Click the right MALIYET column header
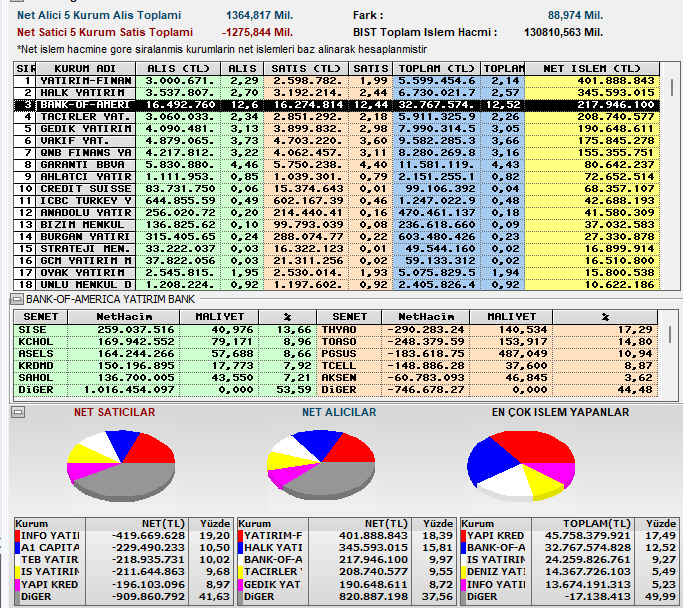The height and width of the screenshot is (608, 683). coord(511,317)
